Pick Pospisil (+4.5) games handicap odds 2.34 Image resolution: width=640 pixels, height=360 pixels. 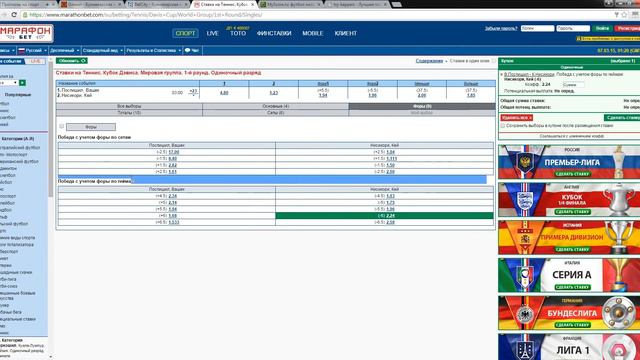pos(173,196)
